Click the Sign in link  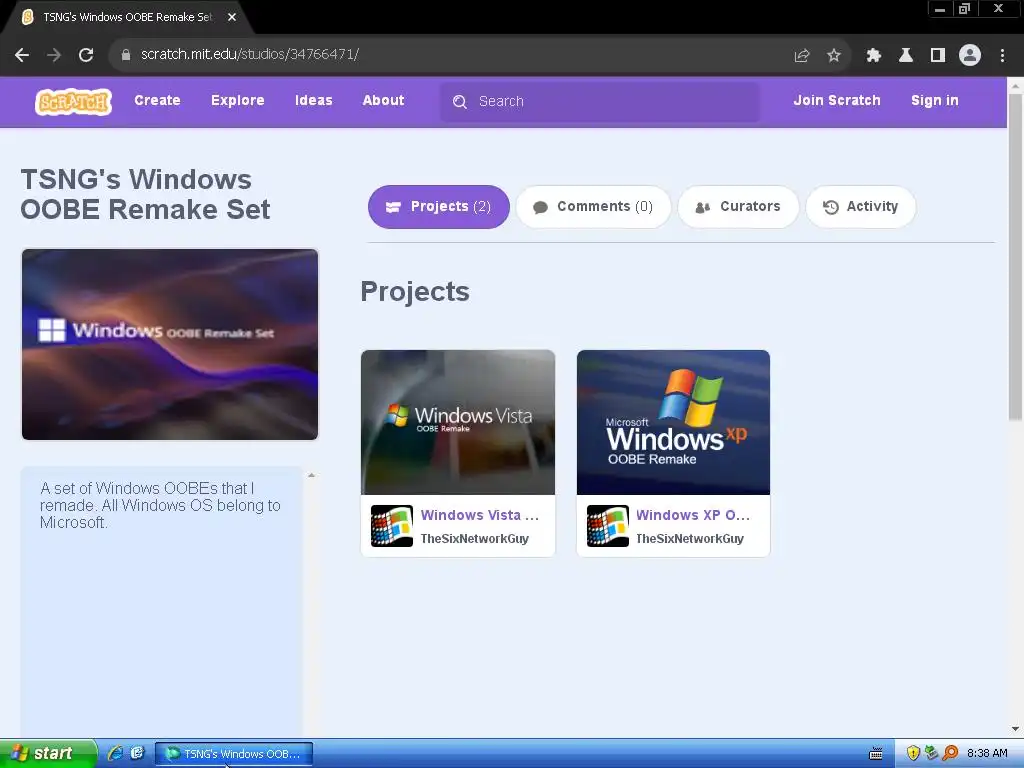[x=935, y=101]
